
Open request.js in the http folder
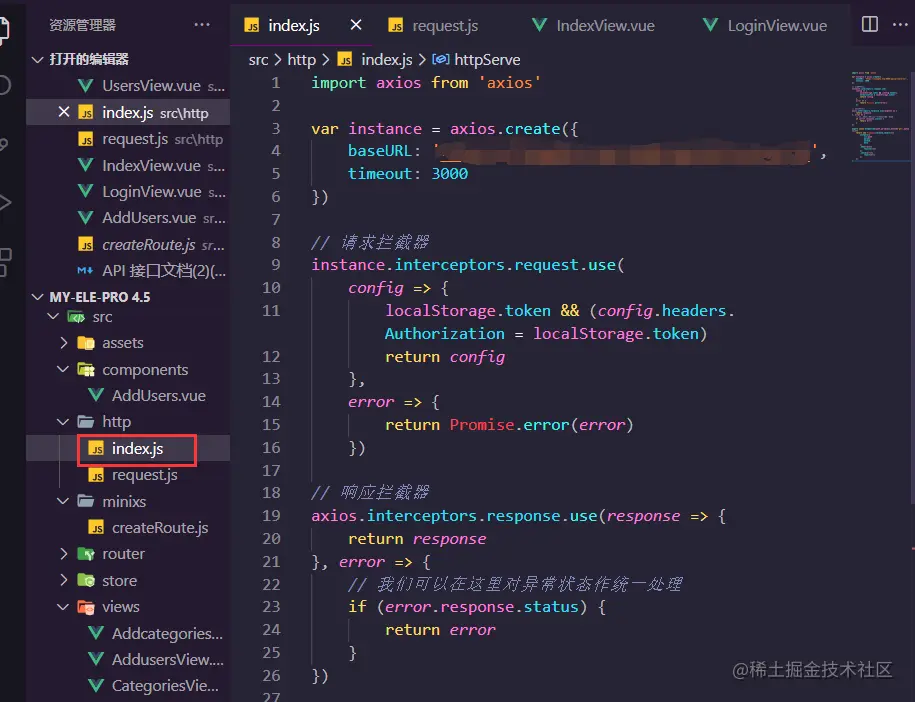pyautogui.click(x=128, y=475)
